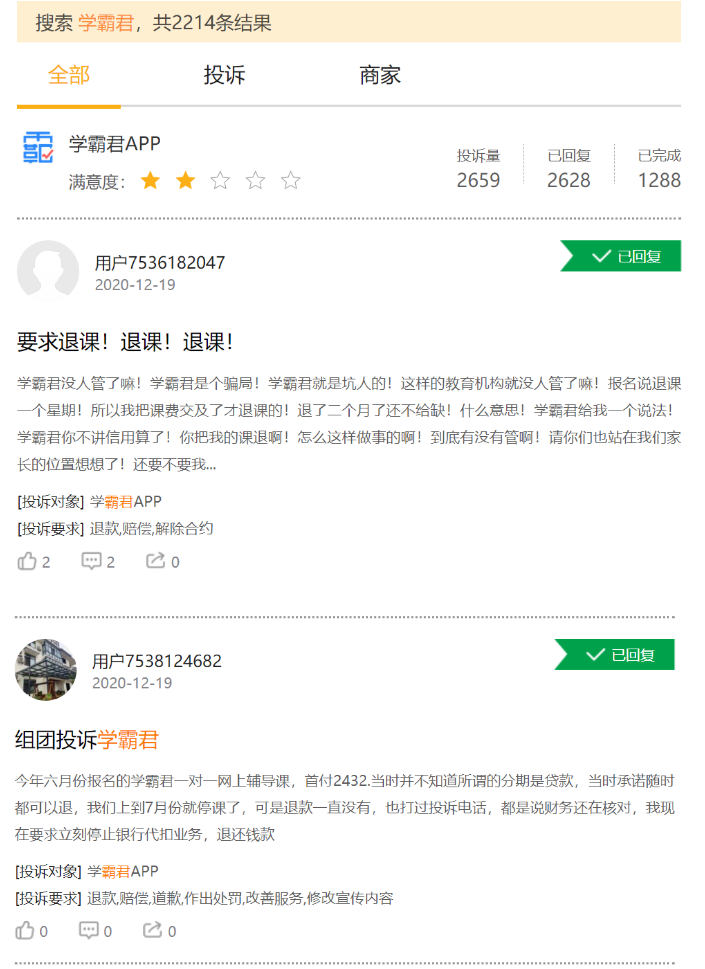Switch to the 全部 tab

pos(69,75)
